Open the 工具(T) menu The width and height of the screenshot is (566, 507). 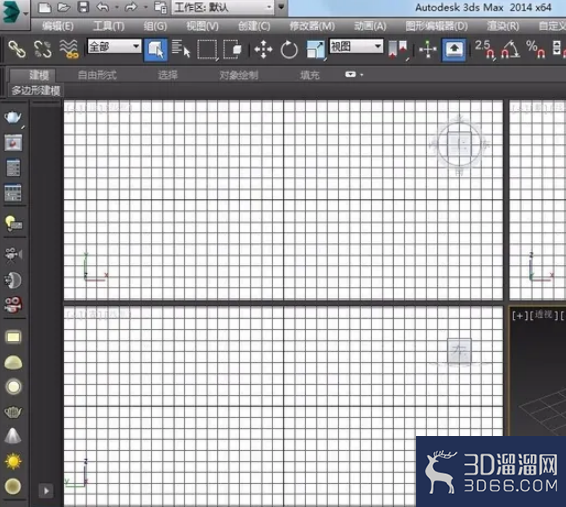(109, 26)
